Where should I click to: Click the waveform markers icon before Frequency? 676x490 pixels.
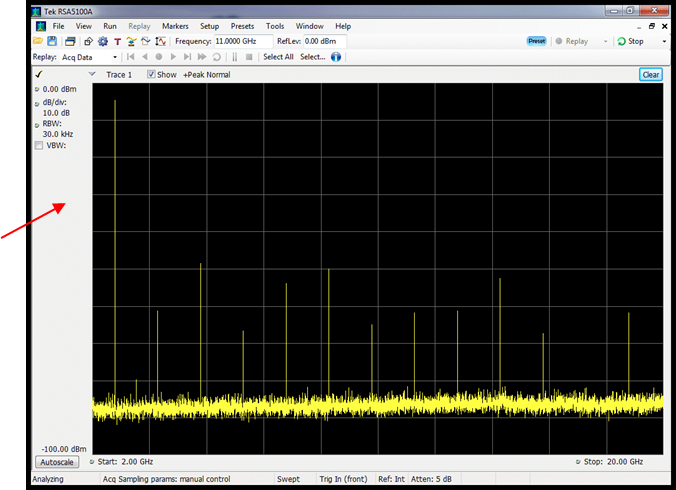161,42
